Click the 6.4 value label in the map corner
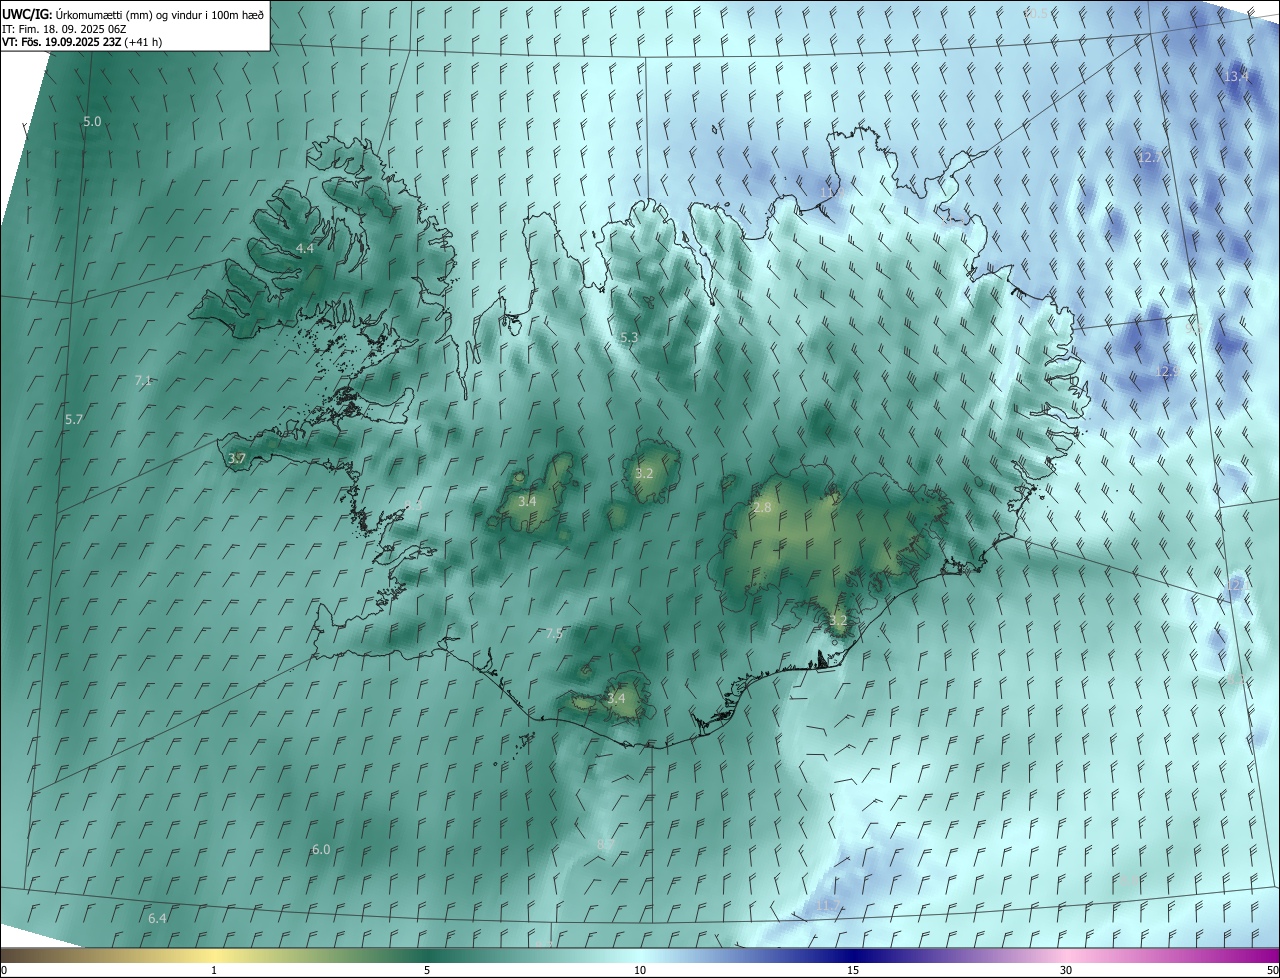This screenshot has height=978, width=1280. click(157, 918)
